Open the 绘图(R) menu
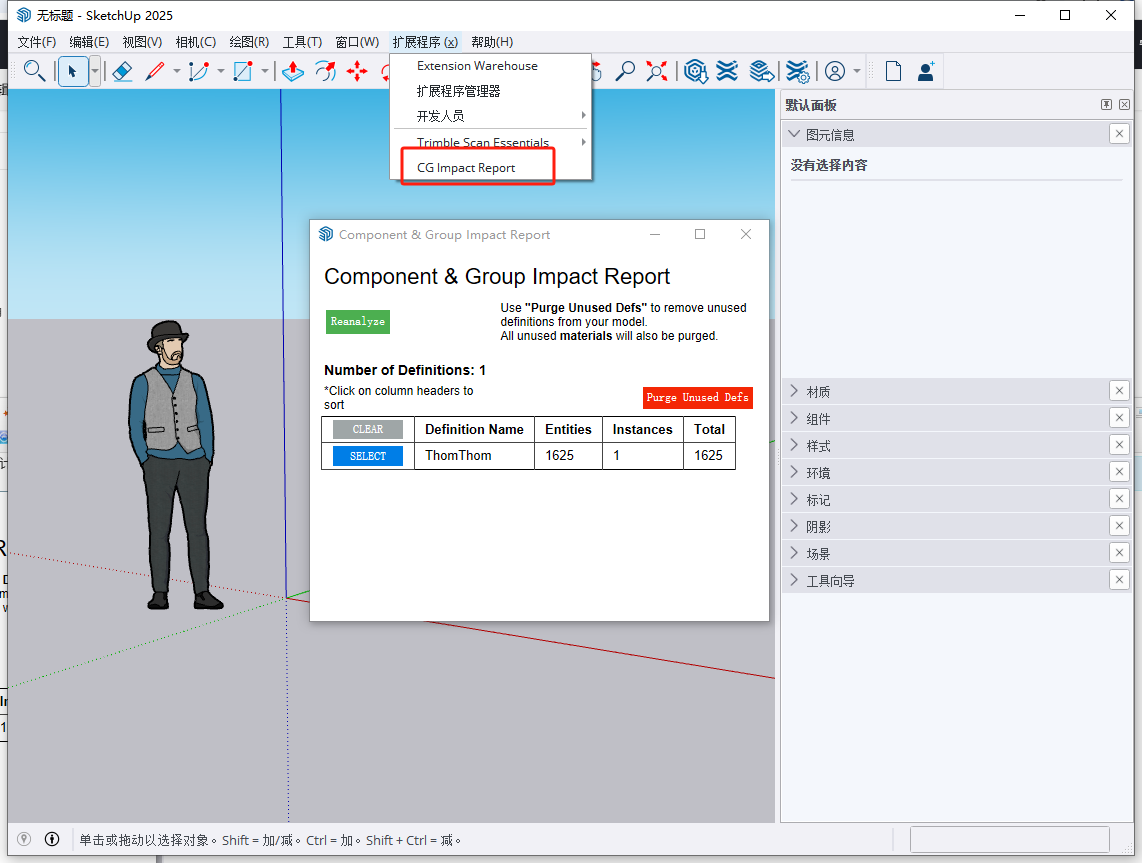The image size is (1142, 863). [x=249, y=42]
